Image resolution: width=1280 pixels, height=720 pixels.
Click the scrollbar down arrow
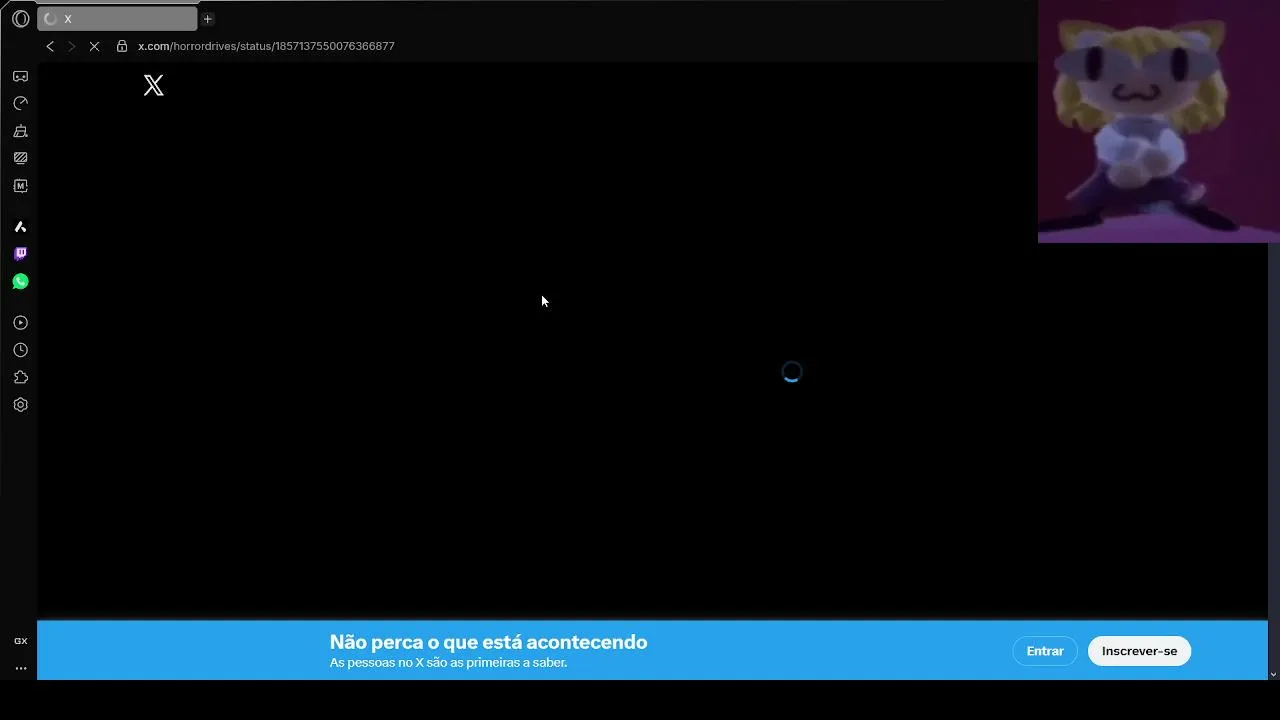pos(1273,674)
